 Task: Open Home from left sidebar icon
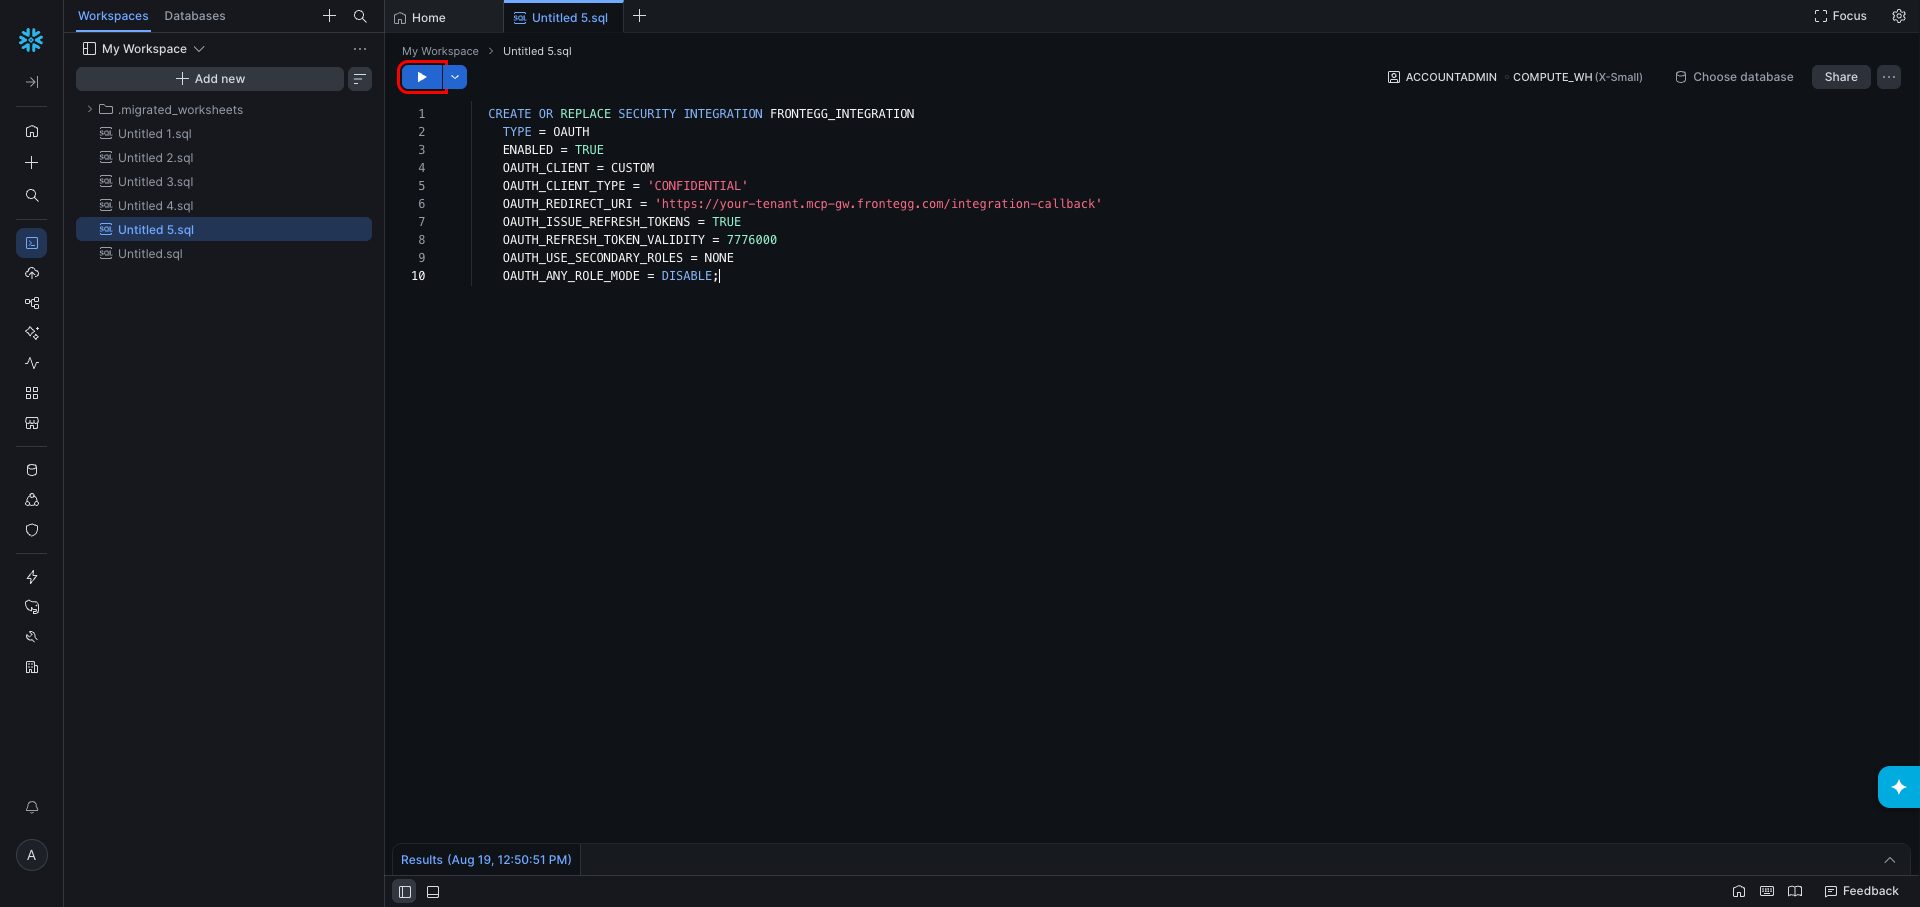[x=32, y=131]
